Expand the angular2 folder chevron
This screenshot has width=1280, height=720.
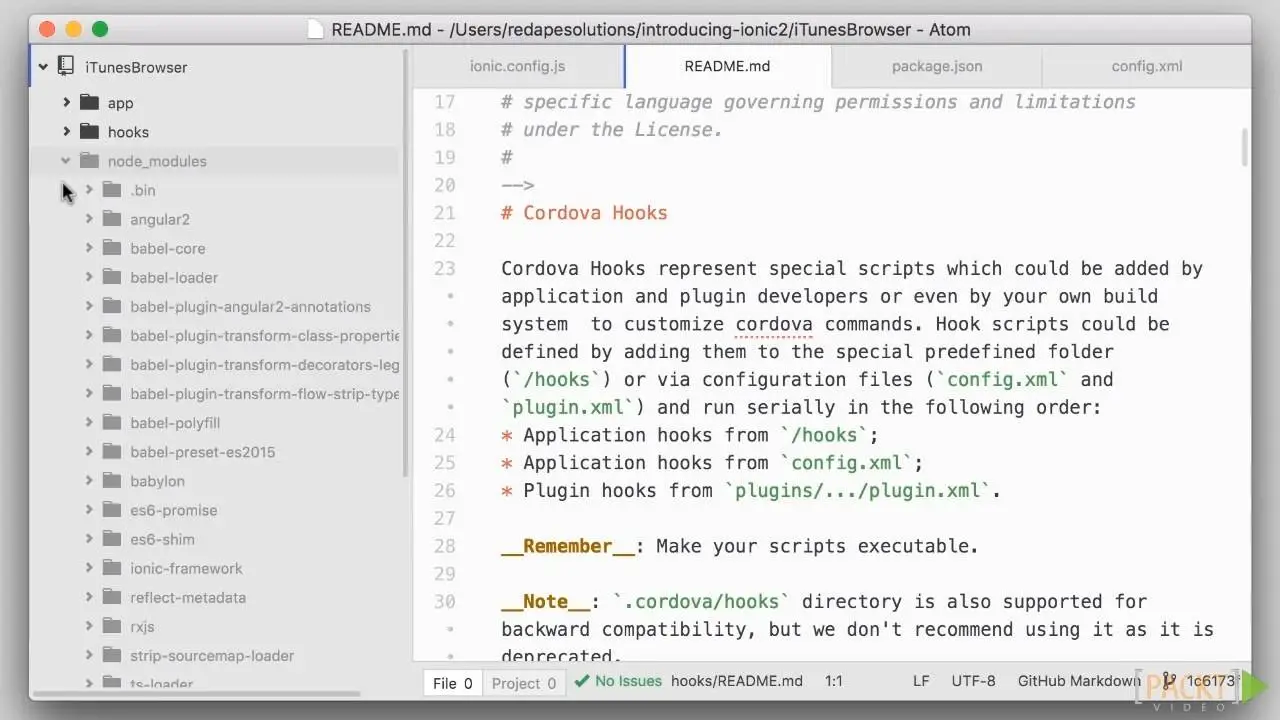point(89,218)
